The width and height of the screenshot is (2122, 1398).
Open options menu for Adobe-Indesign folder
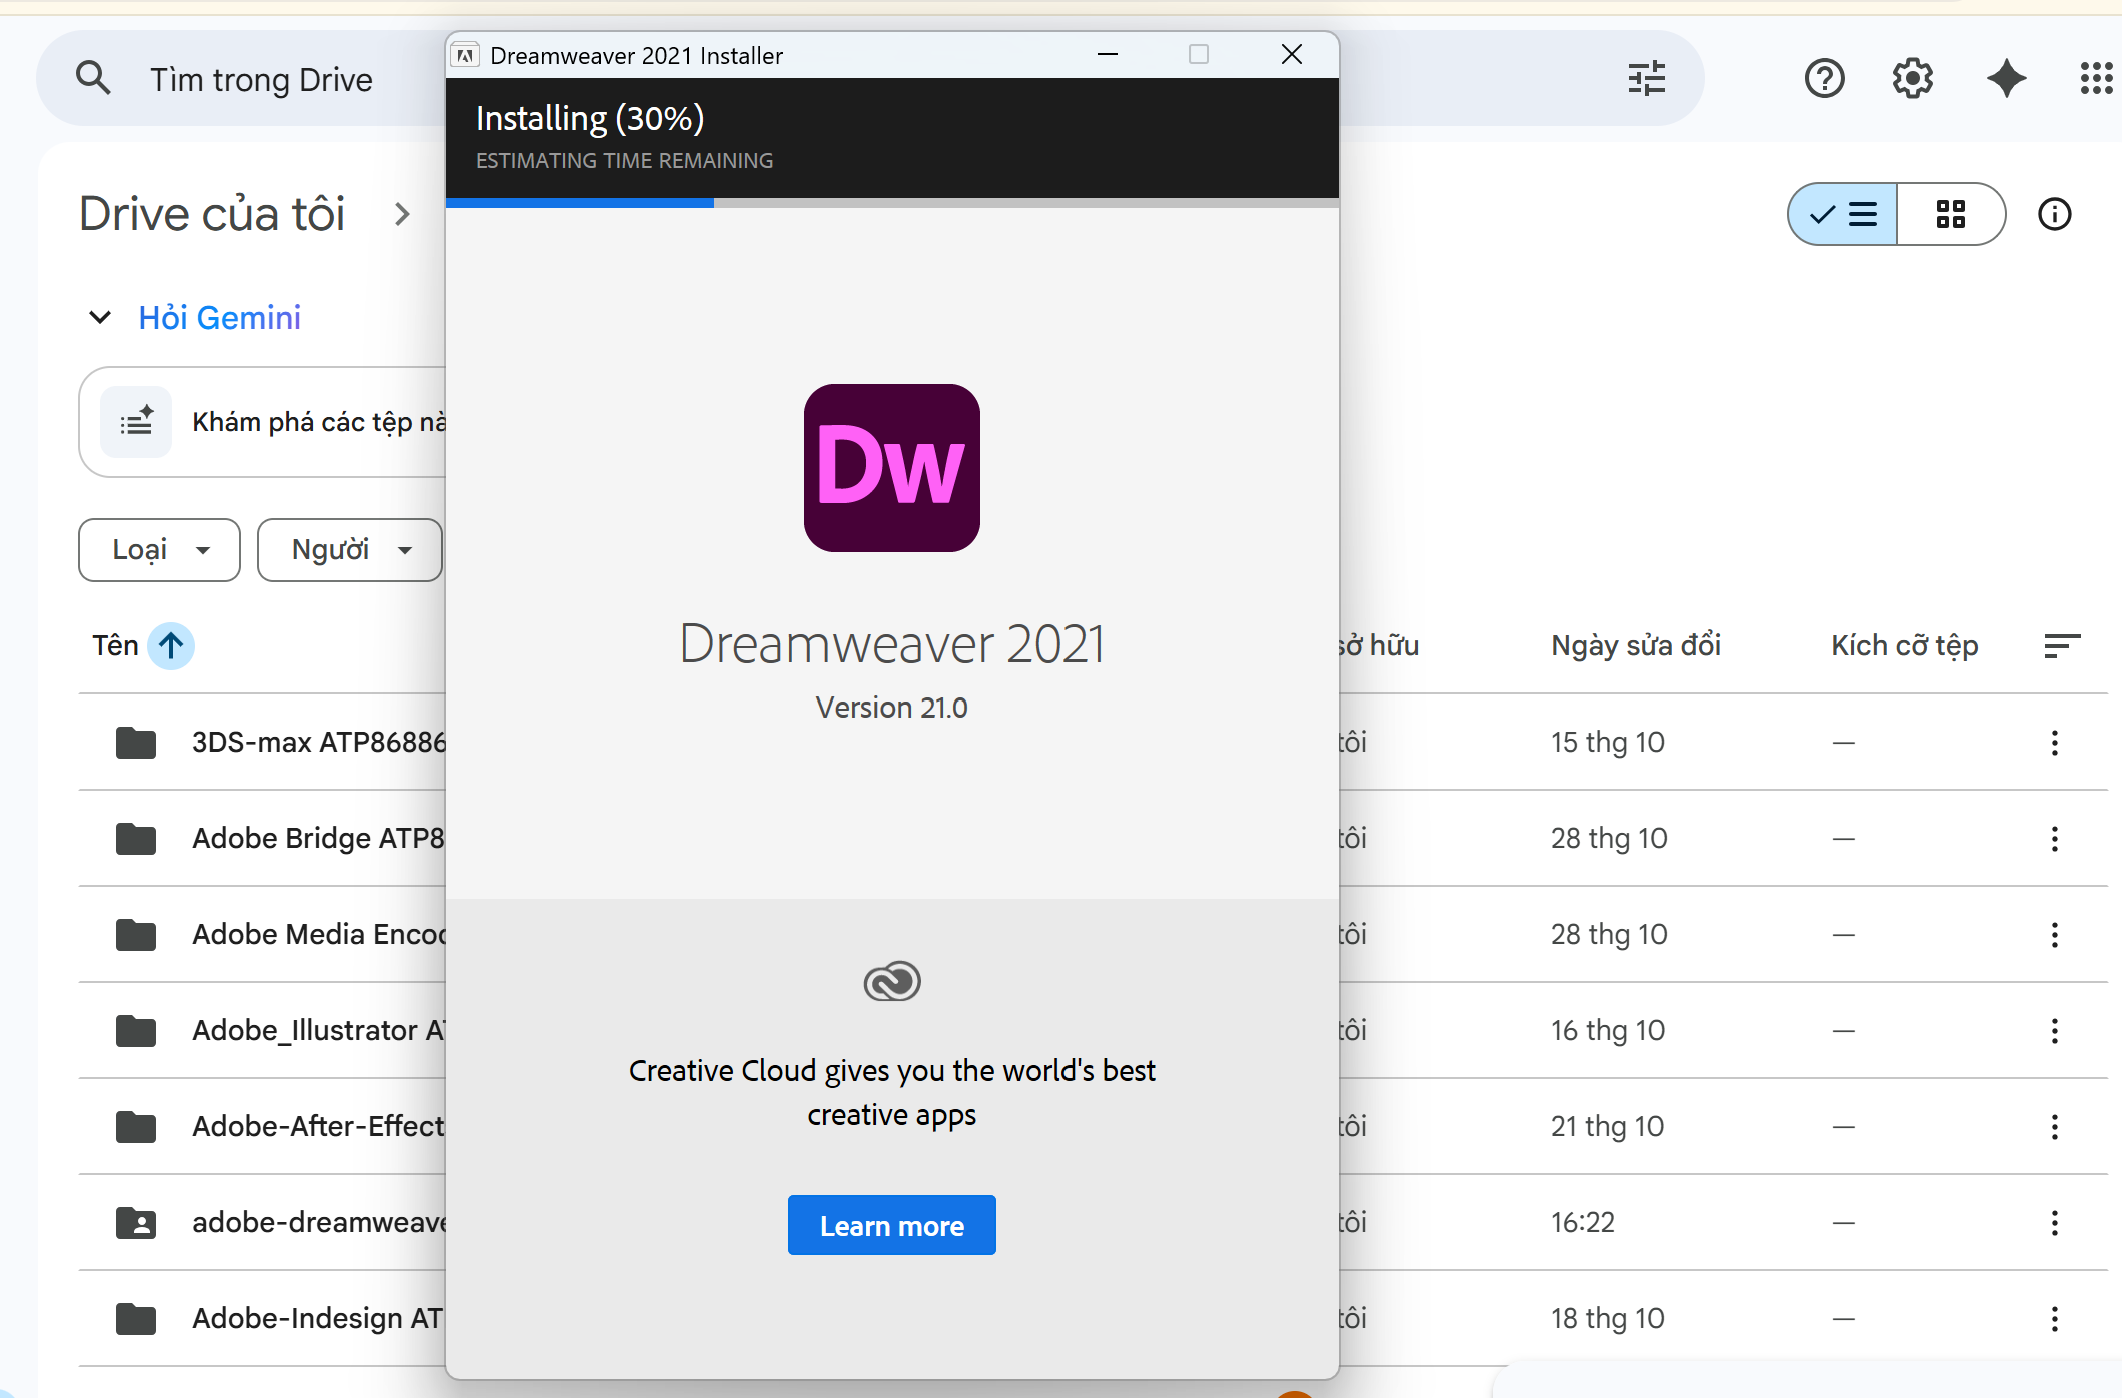[2055, 1318]
